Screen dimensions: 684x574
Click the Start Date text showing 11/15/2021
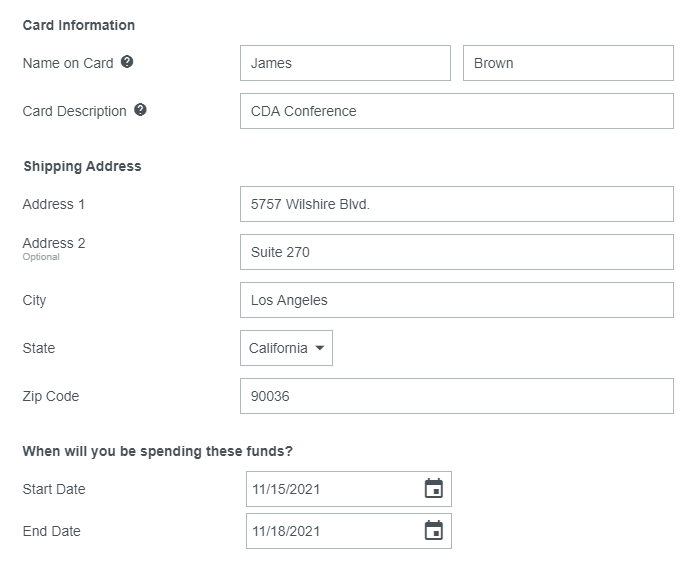286,490
